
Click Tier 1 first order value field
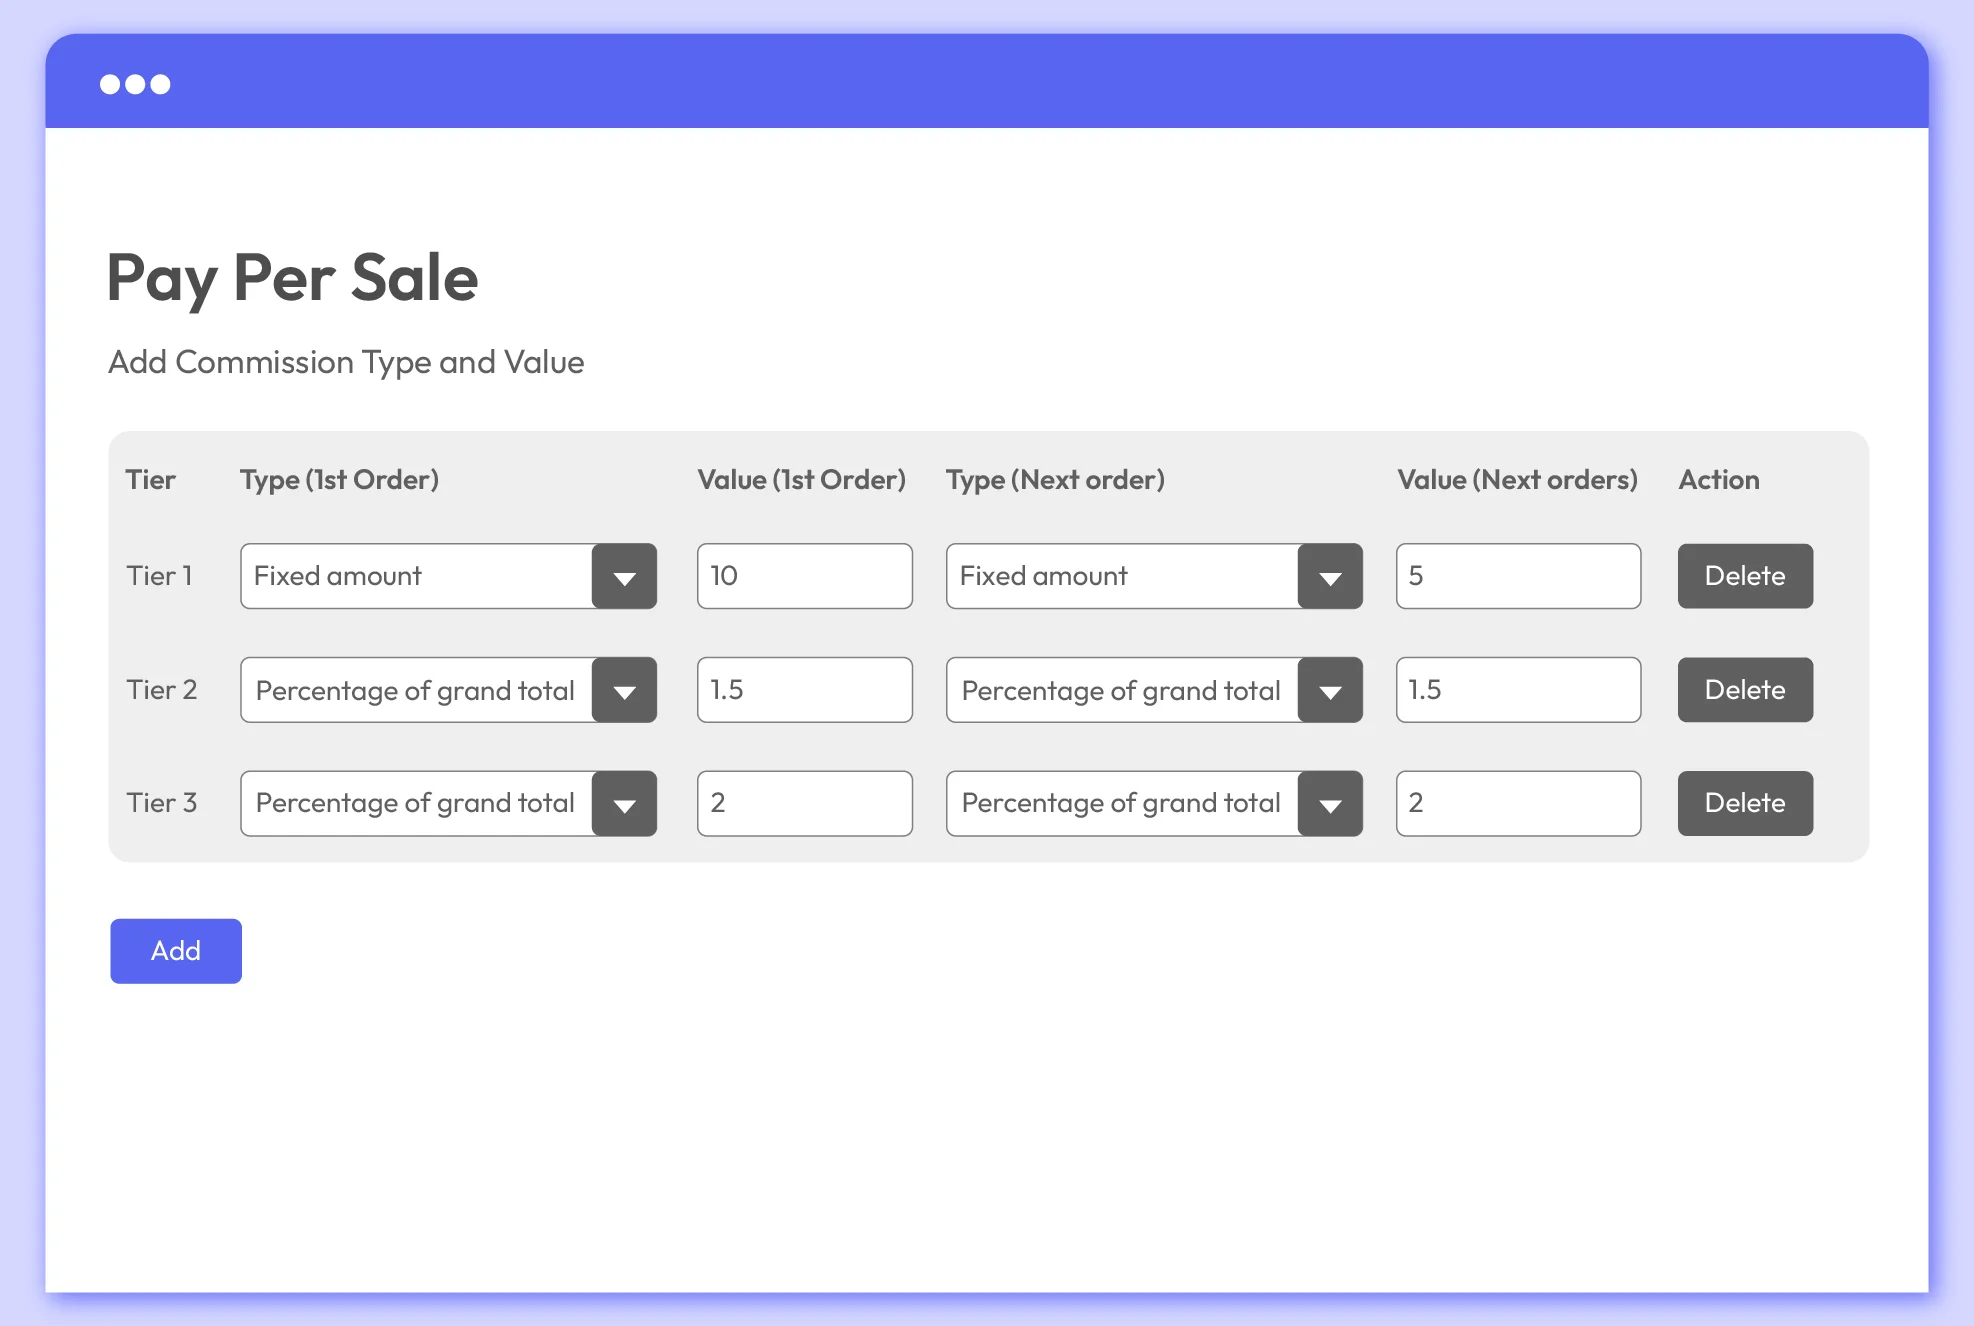pos(804,577)
